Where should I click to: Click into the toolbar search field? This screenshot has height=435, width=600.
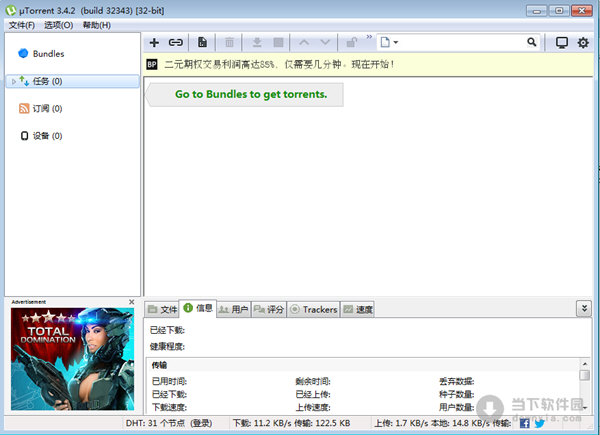click(461, 42)
